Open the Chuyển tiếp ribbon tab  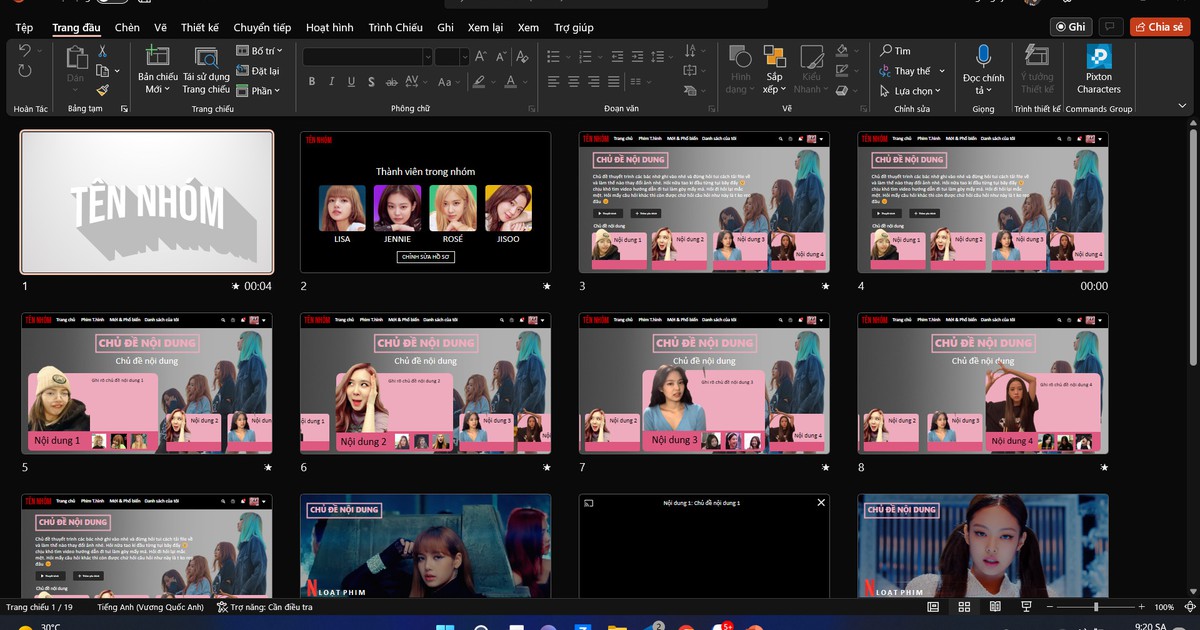262,28
